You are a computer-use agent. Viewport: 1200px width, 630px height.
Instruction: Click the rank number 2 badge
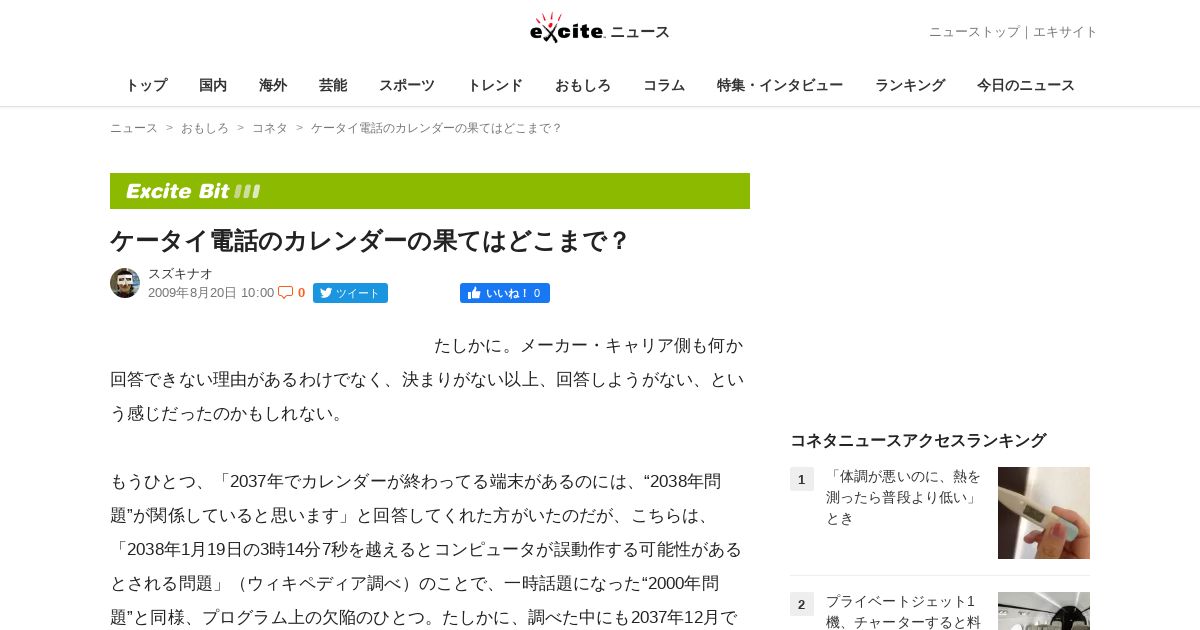pos(802,604)
